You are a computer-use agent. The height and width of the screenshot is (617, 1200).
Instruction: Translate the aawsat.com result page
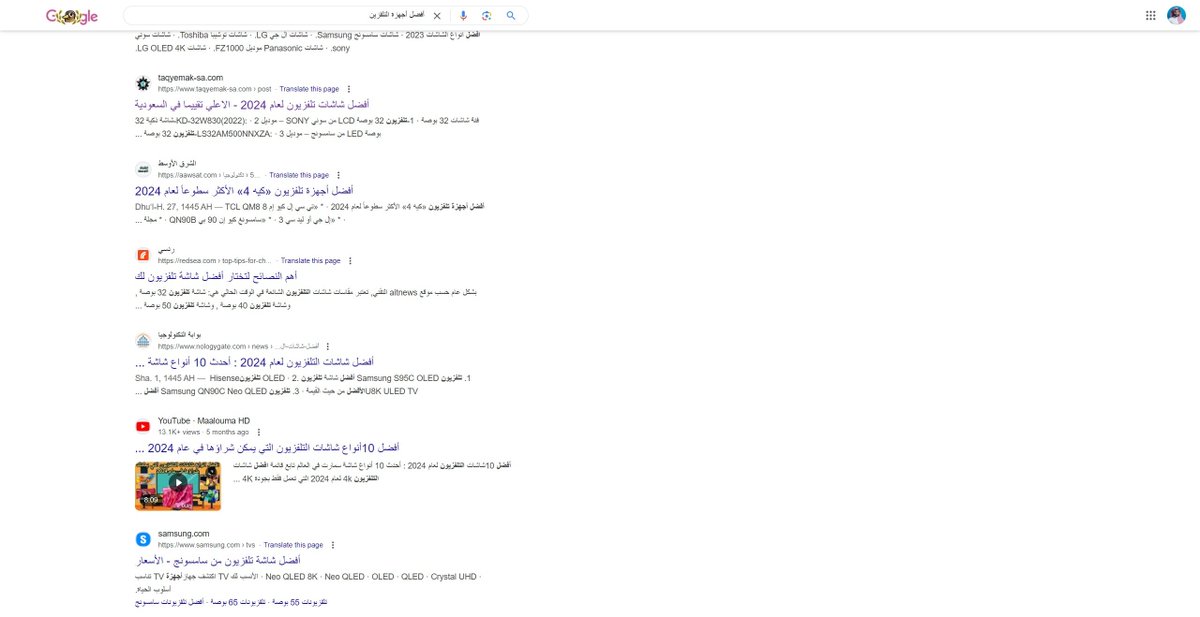point(299,175)
